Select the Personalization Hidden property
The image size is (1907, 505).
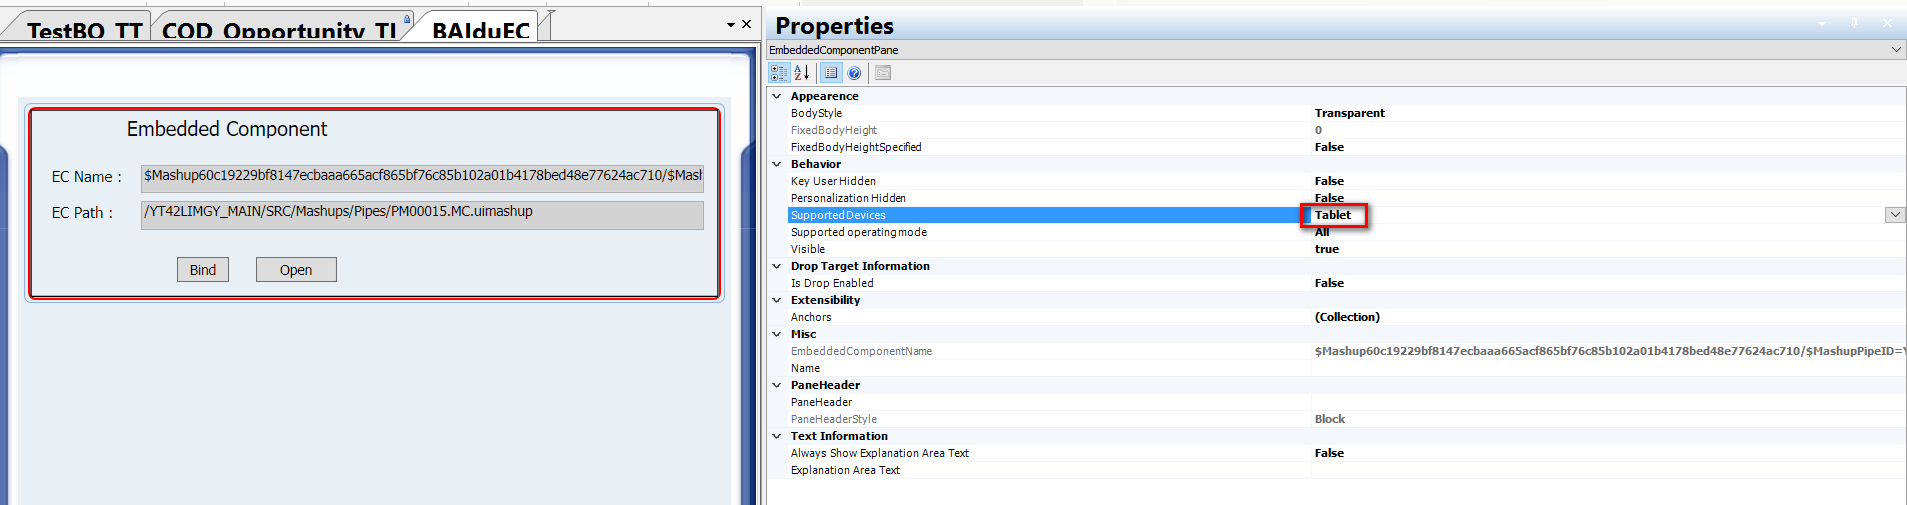(x=848, y=198)
